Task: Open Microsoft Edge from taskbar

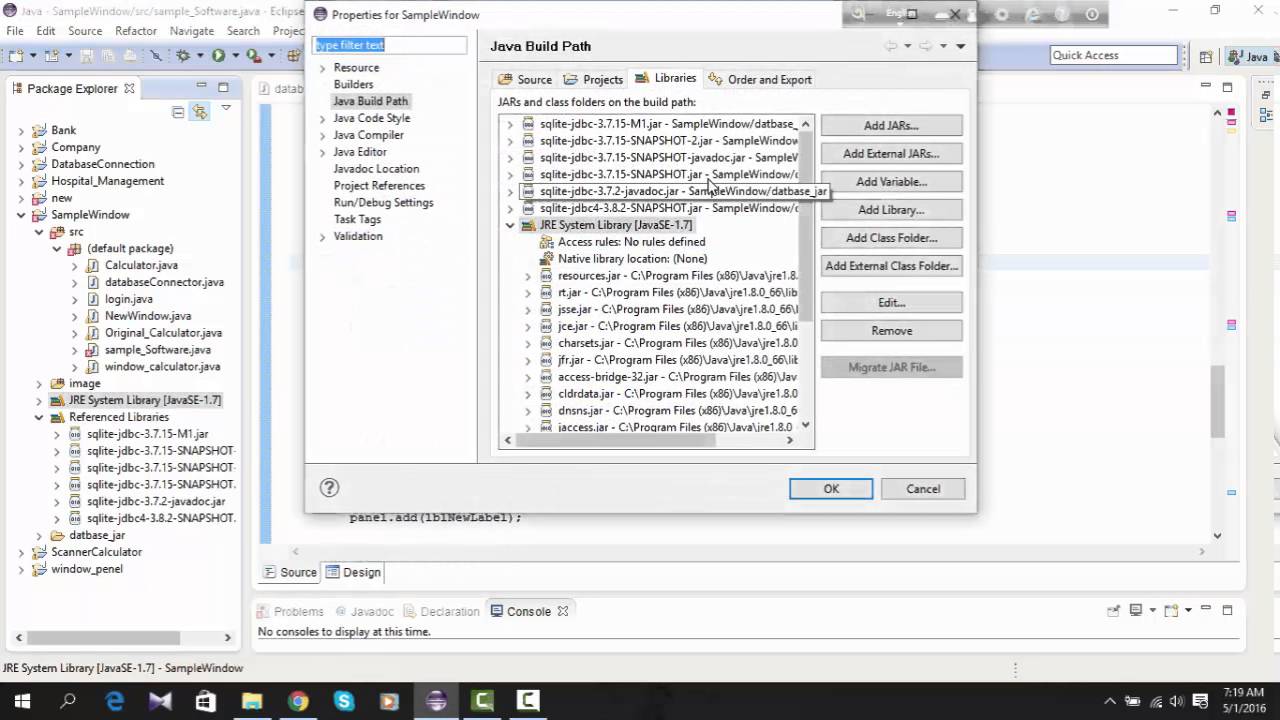Action: pos(114,701)
